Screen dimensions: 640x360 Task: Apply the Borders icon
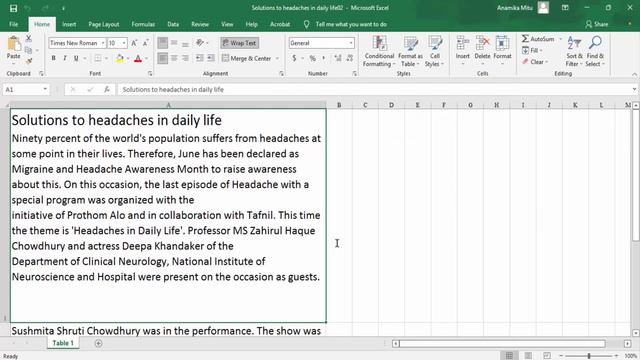click(98, 58)
